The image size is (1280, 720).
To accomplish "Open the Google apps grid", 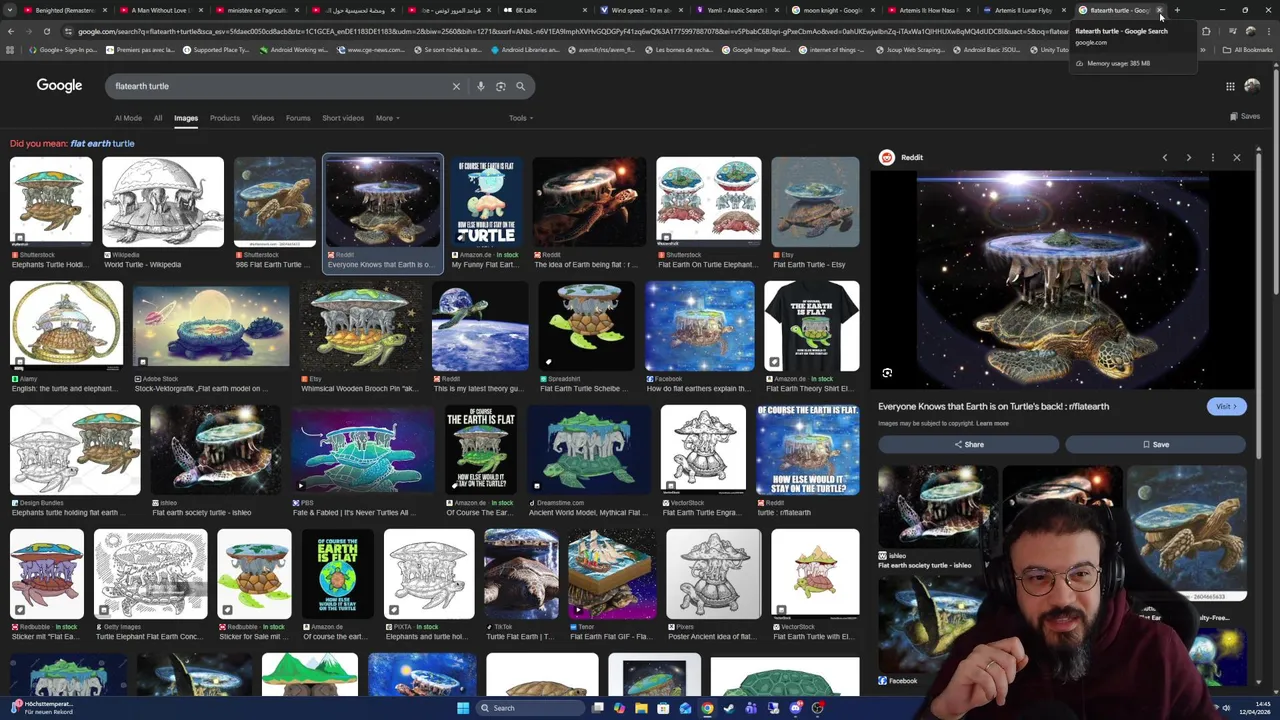I will click(1230, 86).
